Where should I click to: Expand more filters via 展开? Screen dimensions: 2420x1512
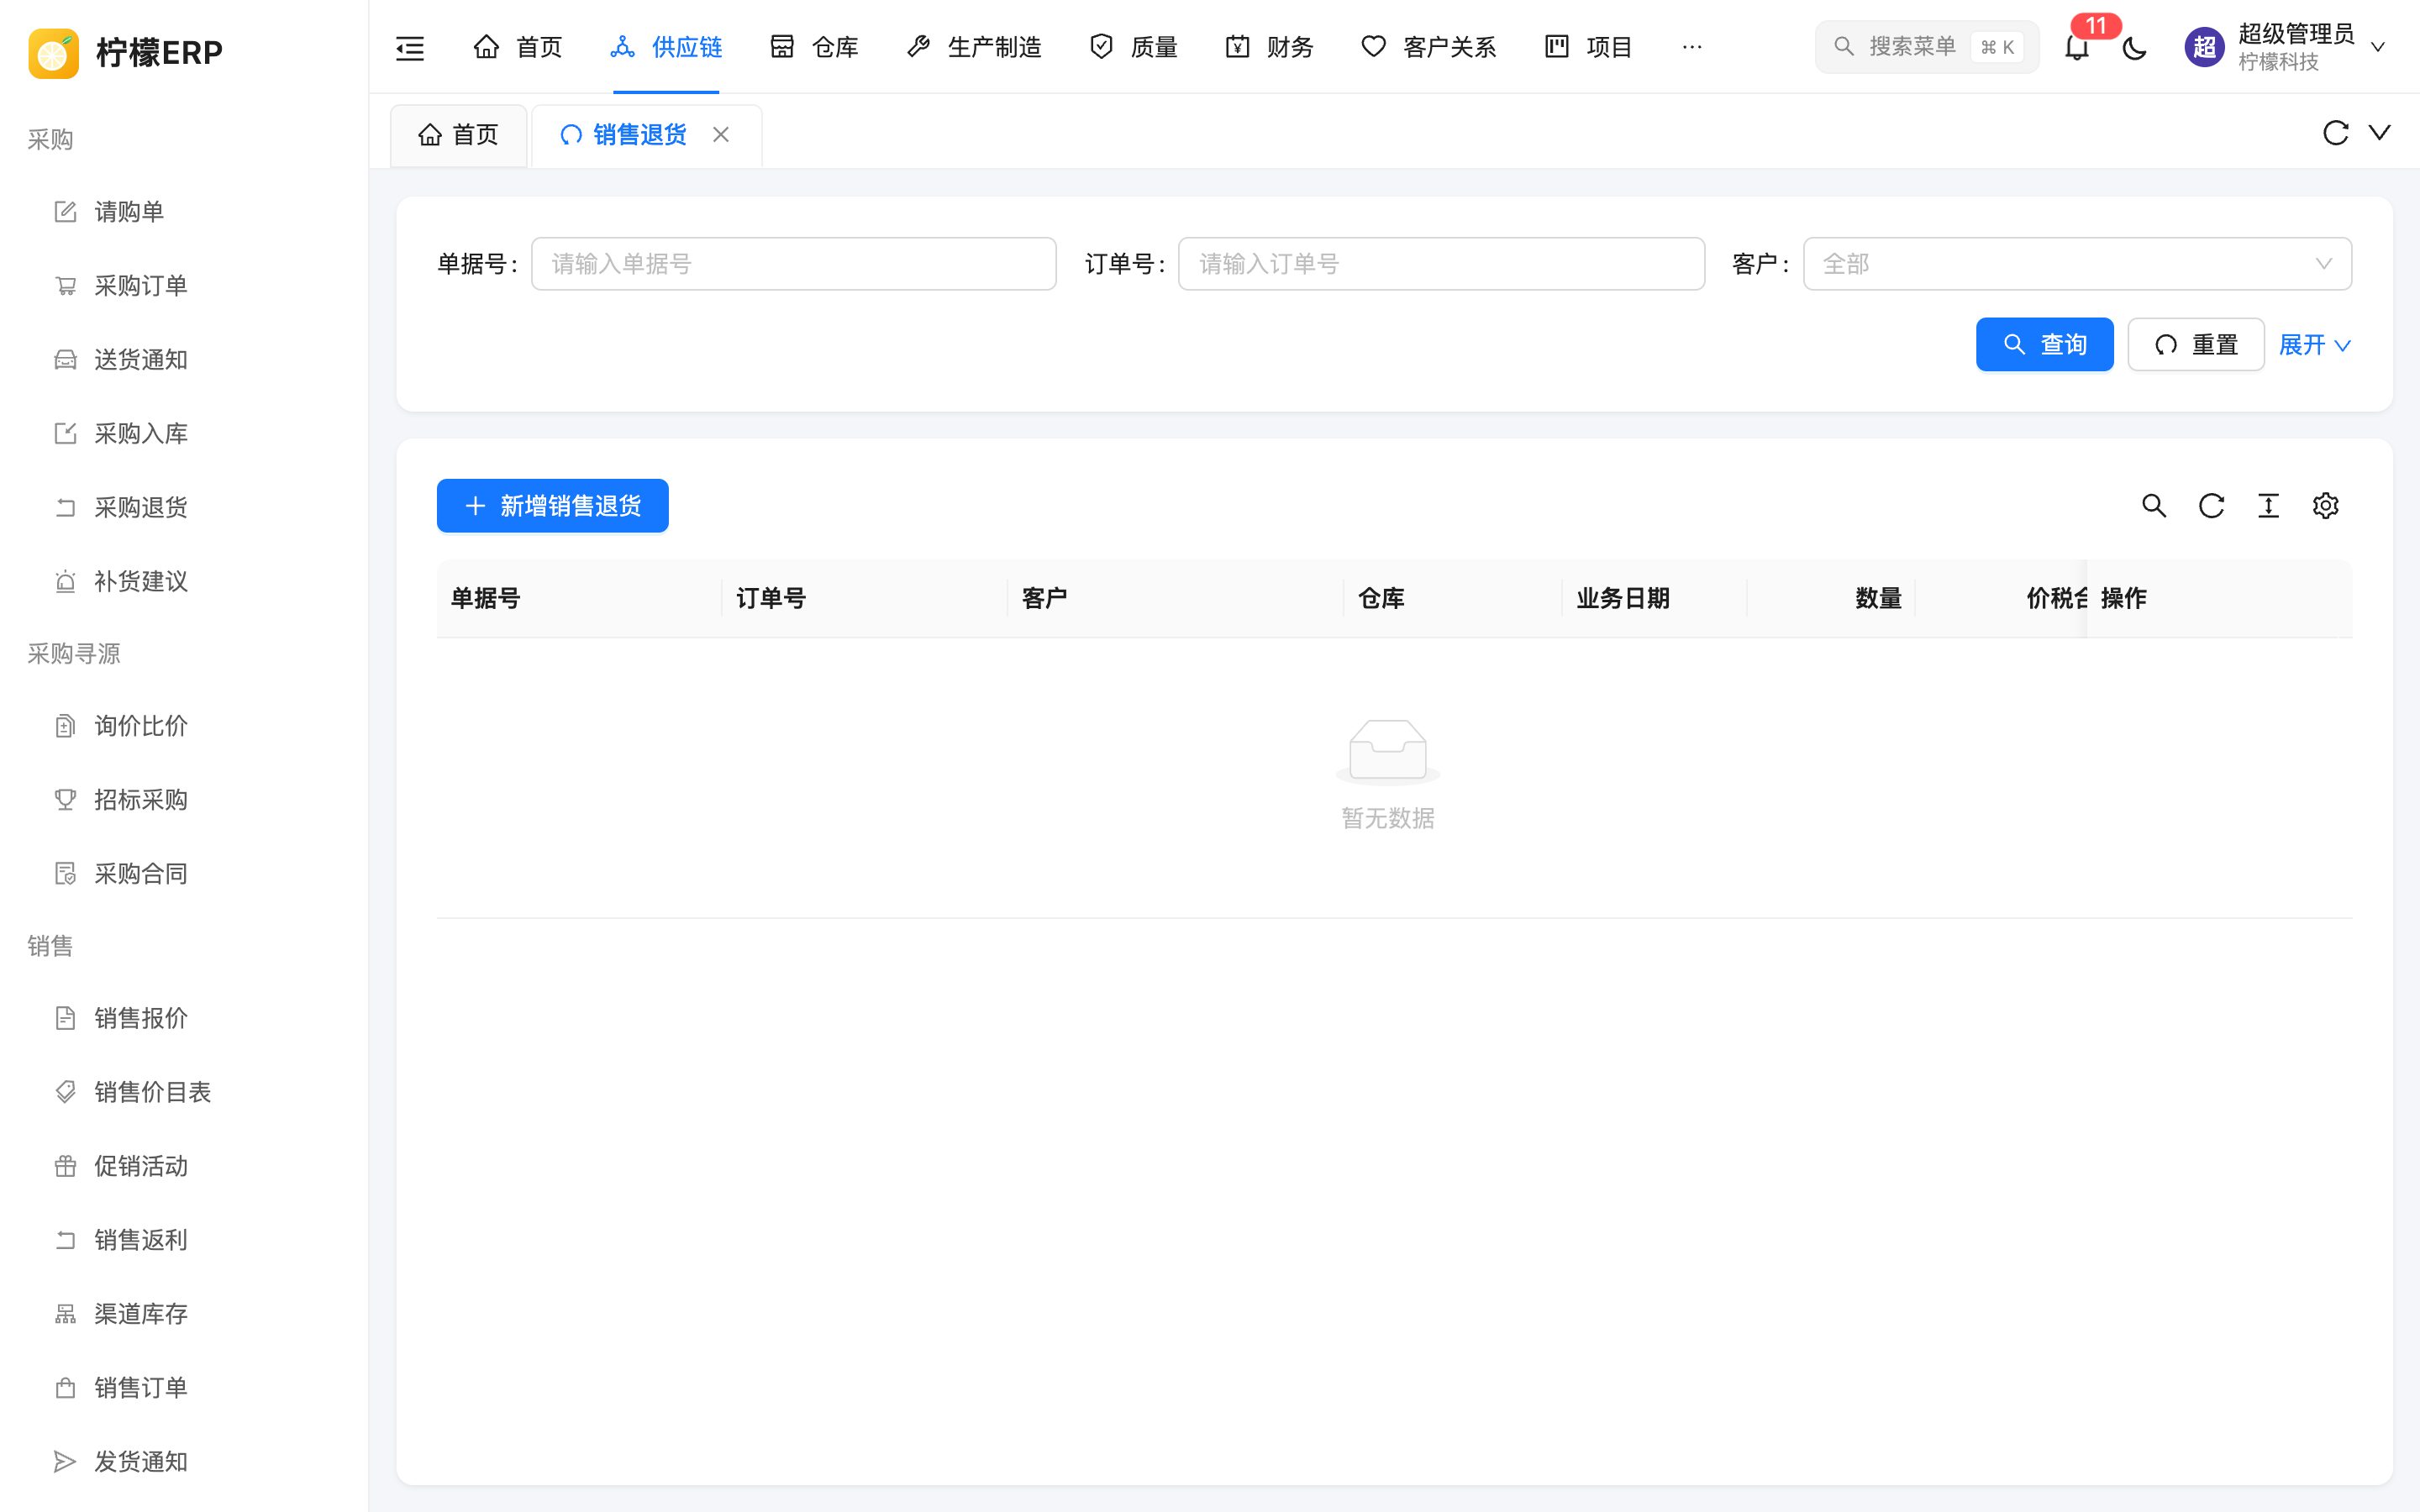(2314, 345)
